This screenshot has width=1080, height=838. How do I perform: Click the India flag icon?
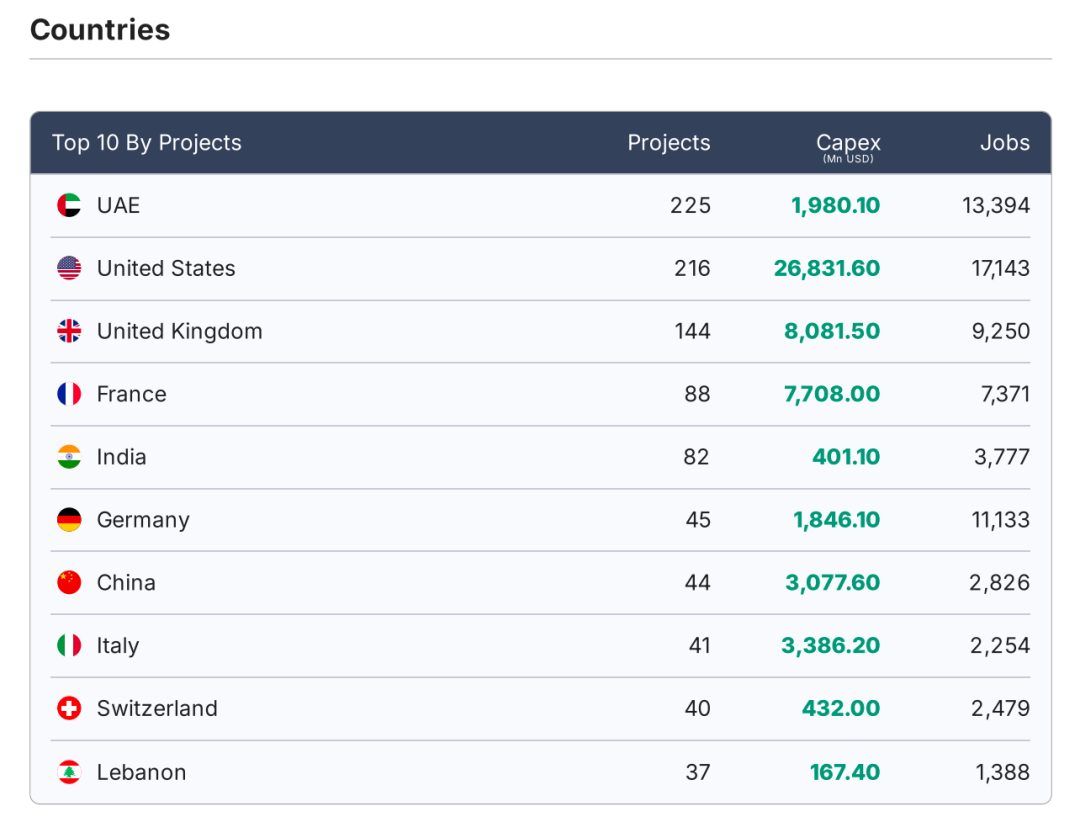click(69, 457)
